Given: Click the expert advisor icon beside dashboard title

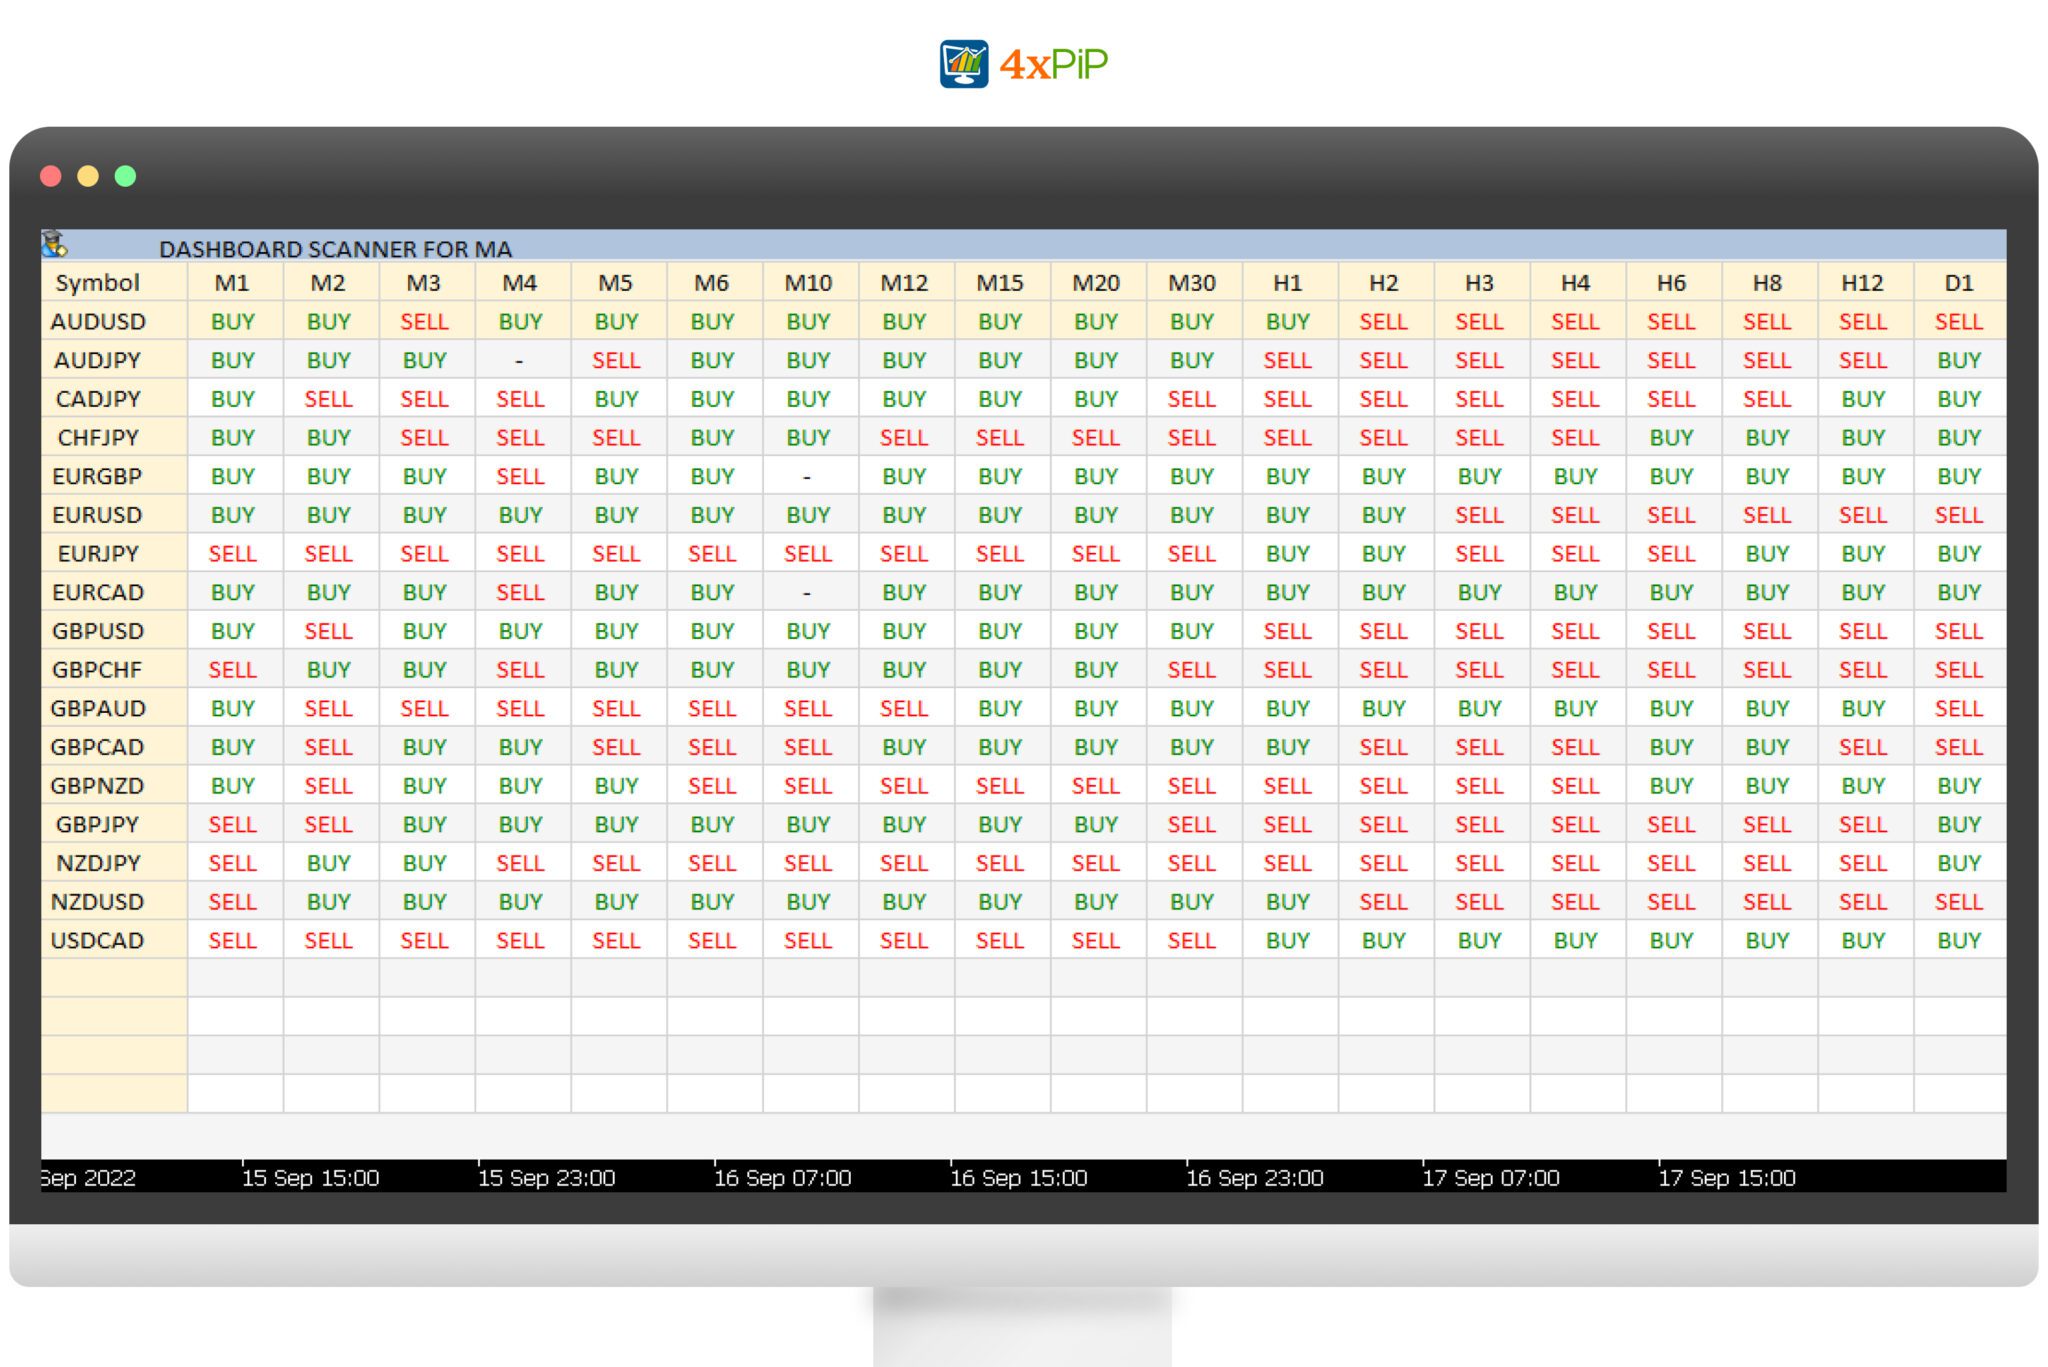Looking at the screenshot, I should (x=55, y=243).
